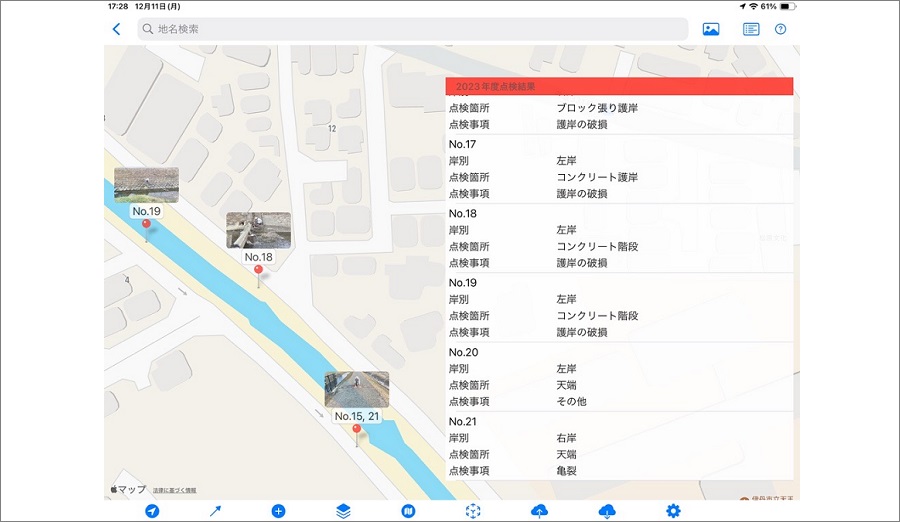Tap the map type icon
The width and height of the screenshot is (900, 522).
408,511
